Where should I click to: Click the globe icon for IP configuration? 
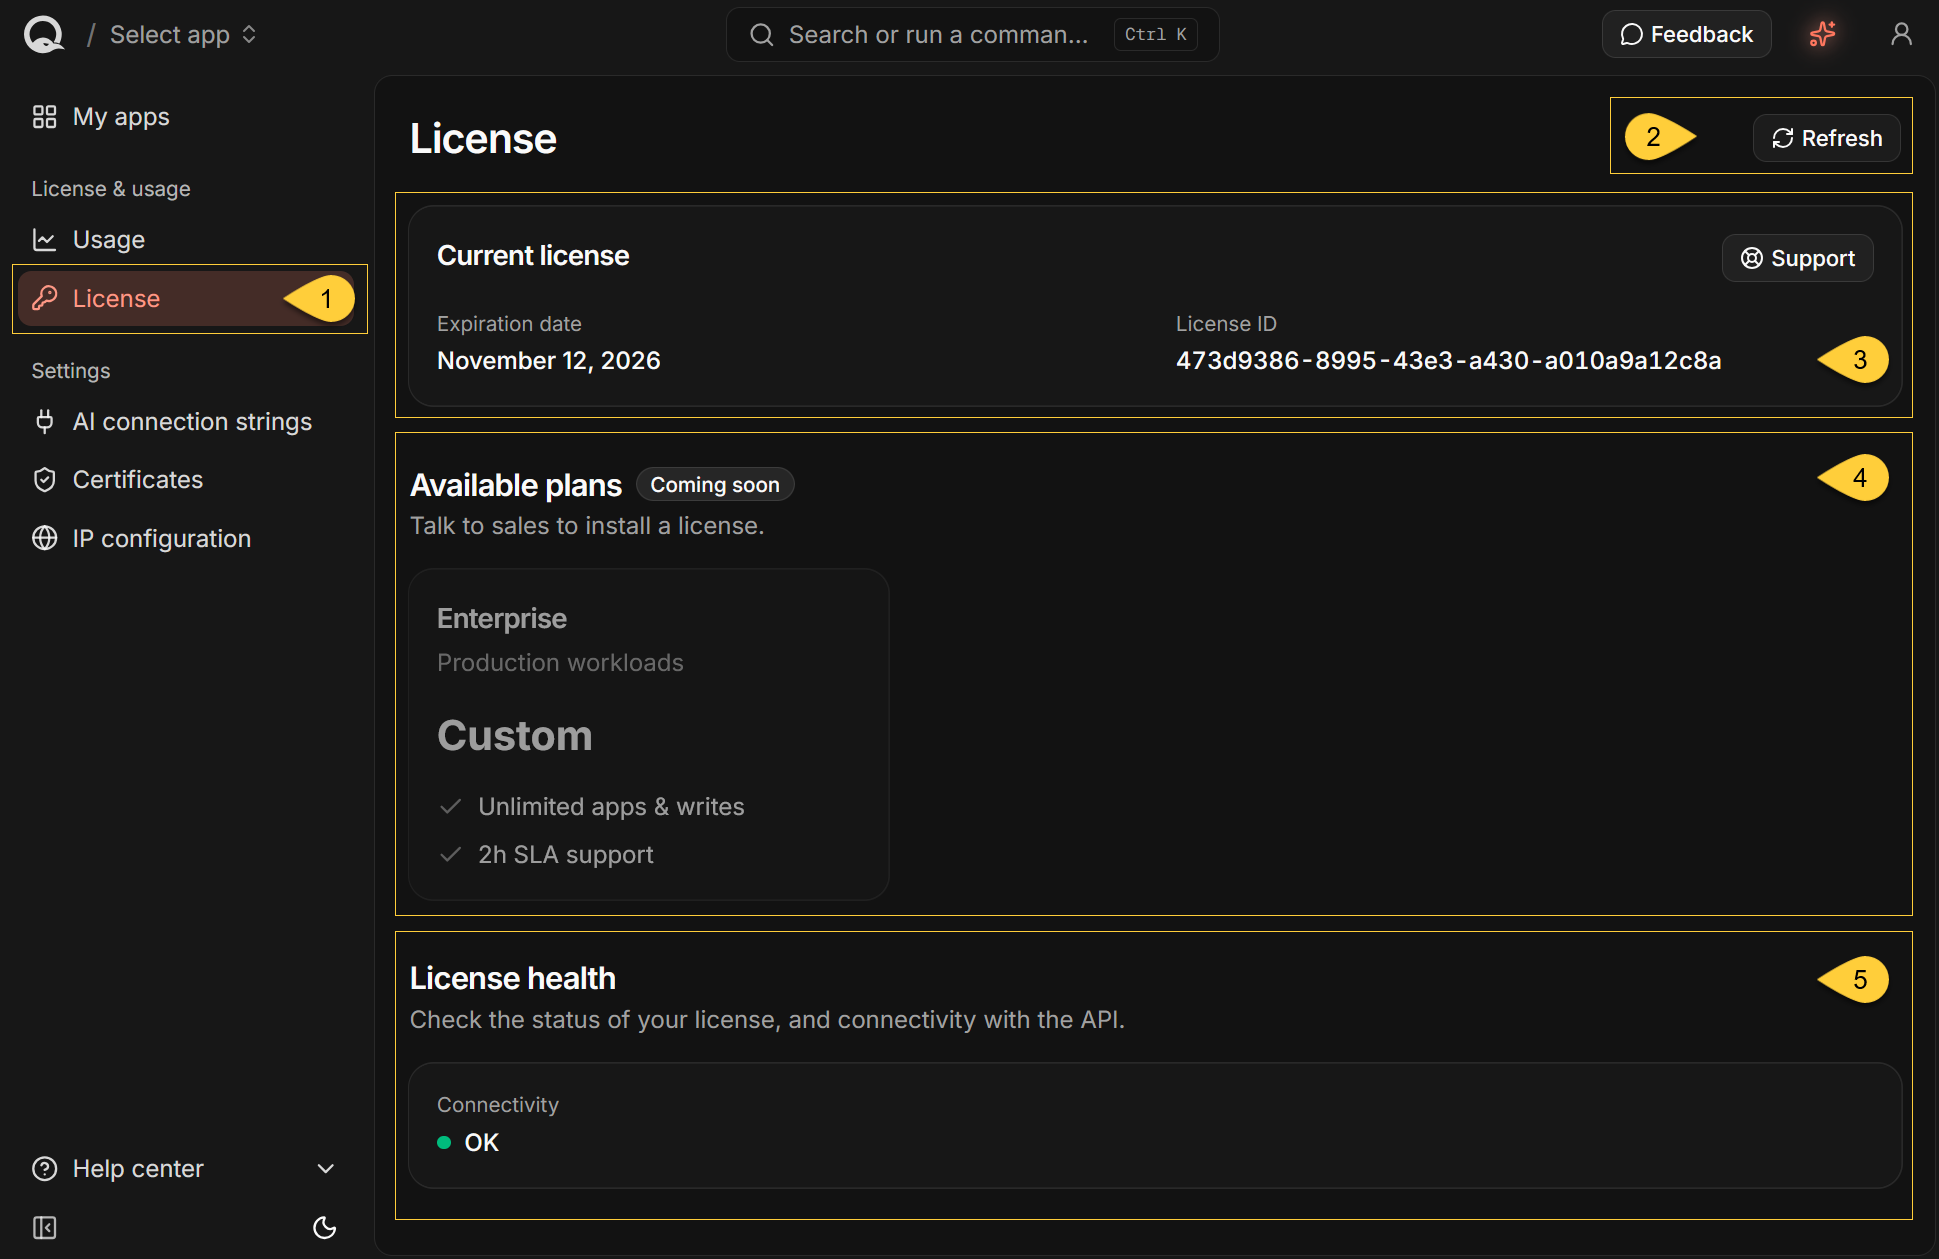click(44, 538)
